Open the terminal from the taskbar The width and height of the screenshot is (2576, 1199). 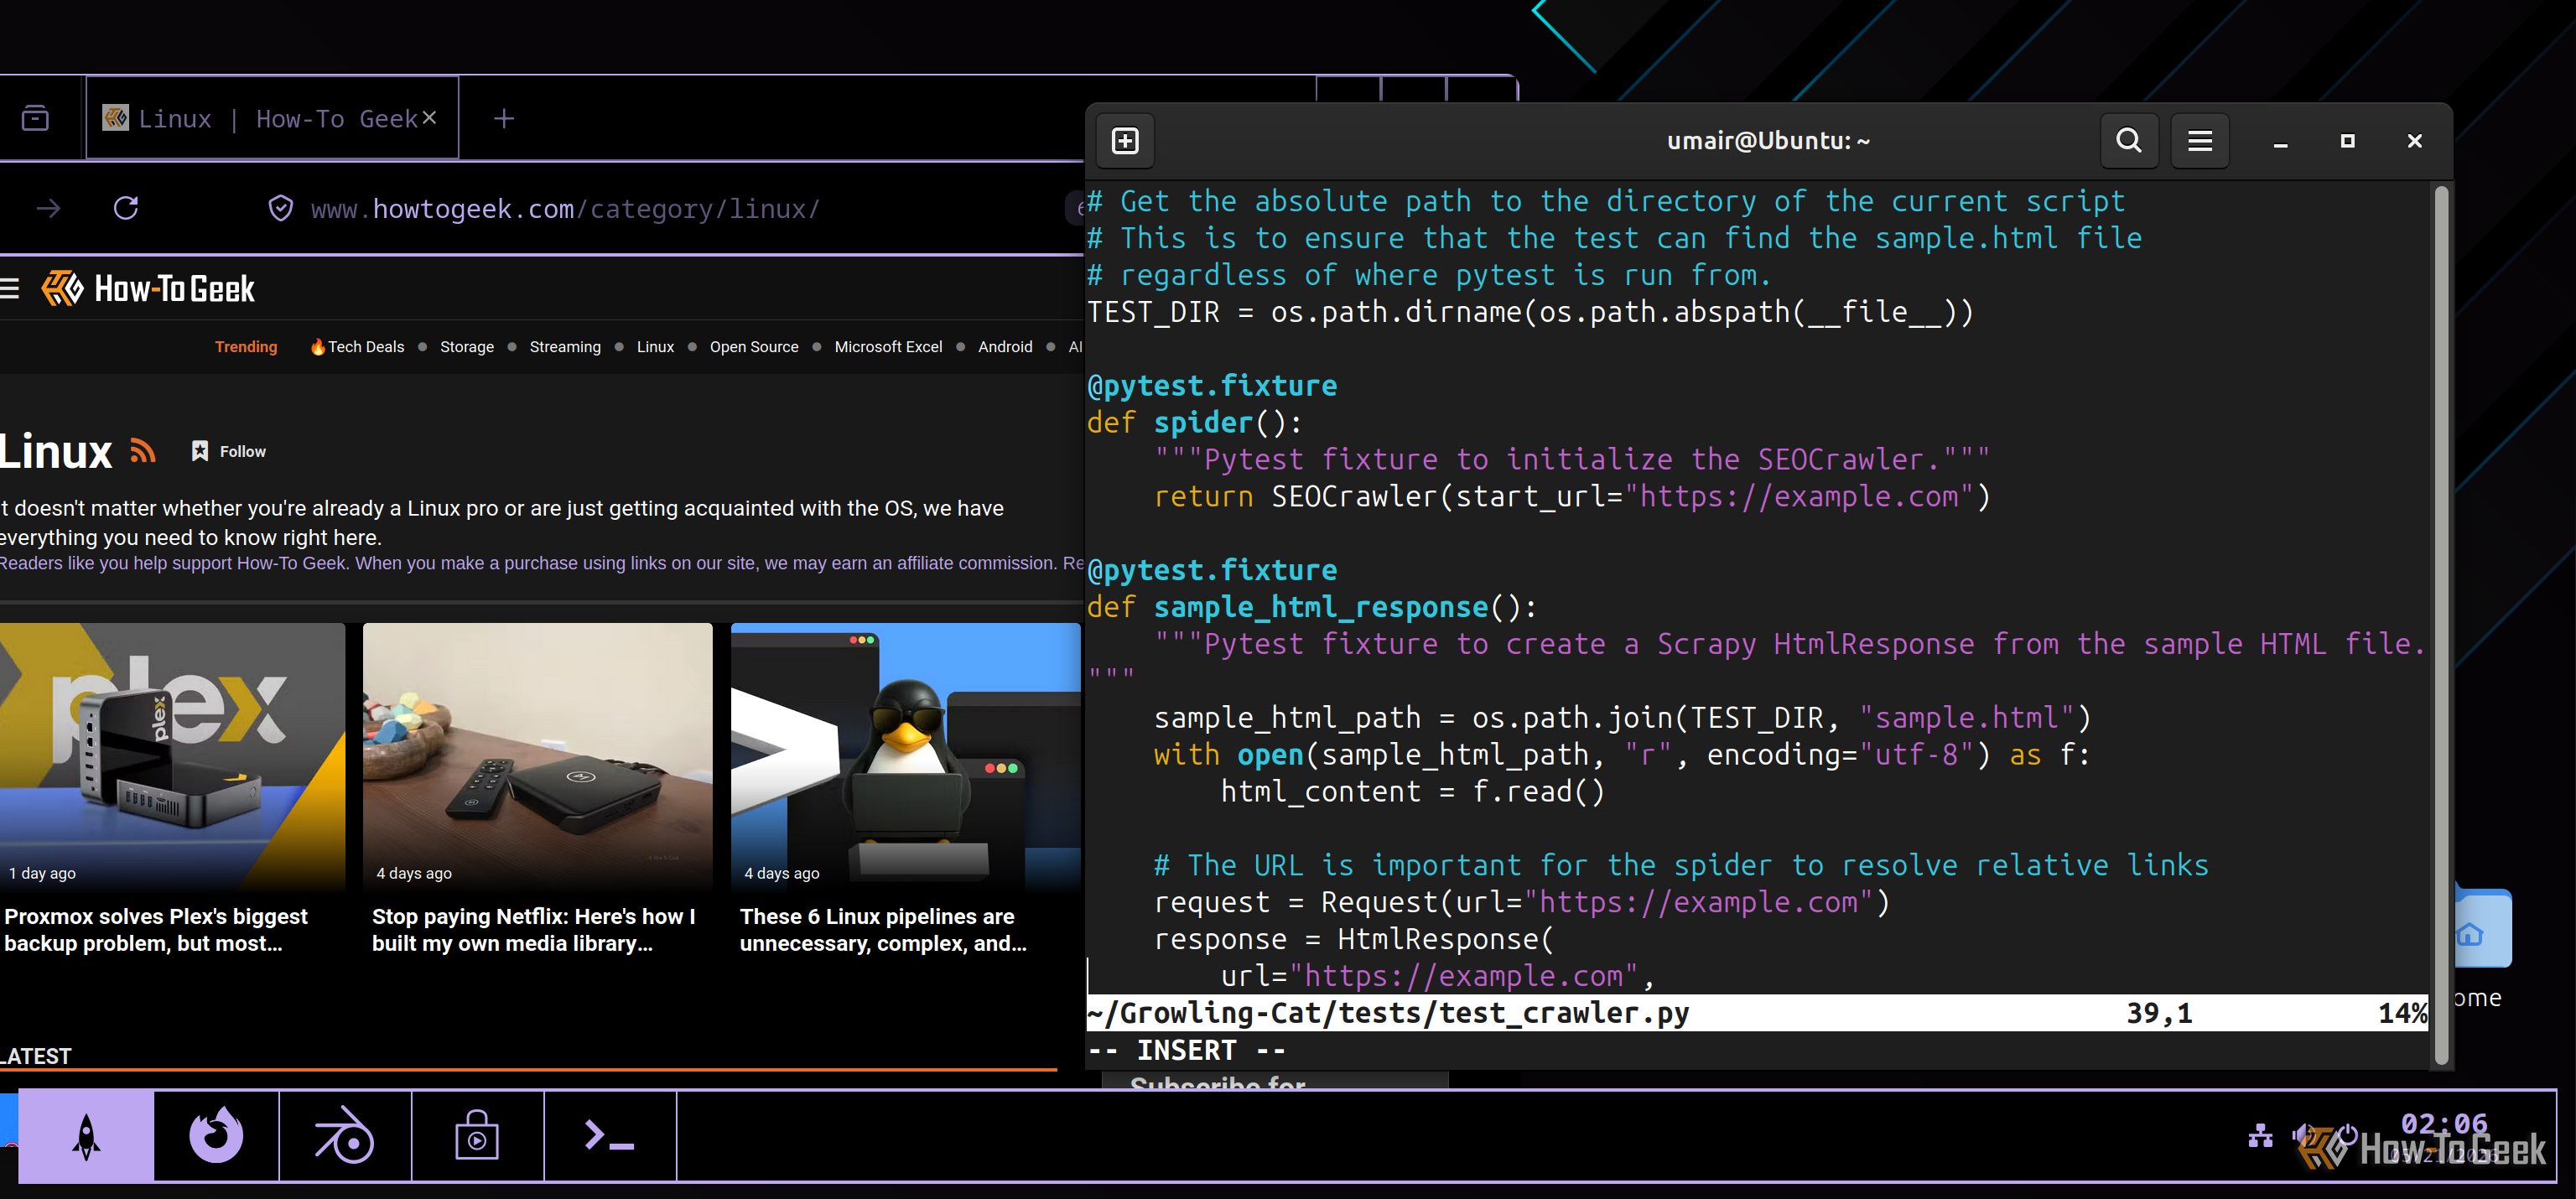tap(610, 1136)
